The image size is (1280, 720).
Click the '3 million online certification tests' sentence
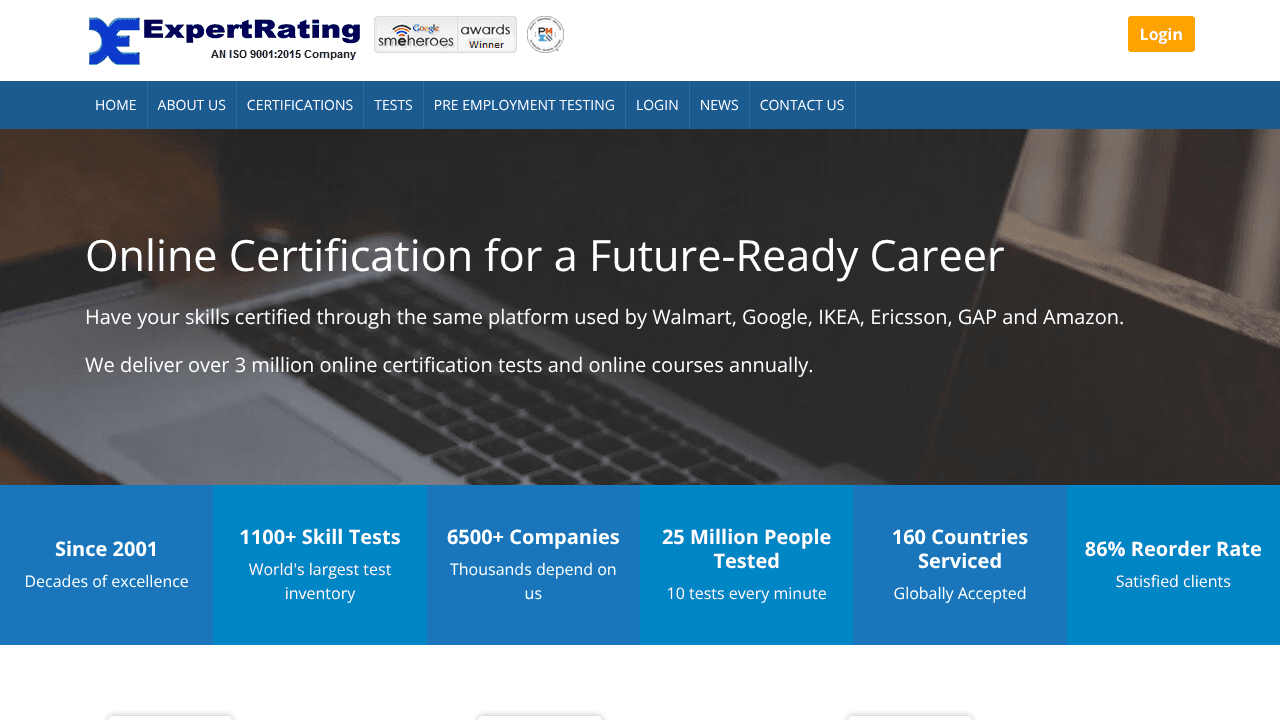[449, 365]
